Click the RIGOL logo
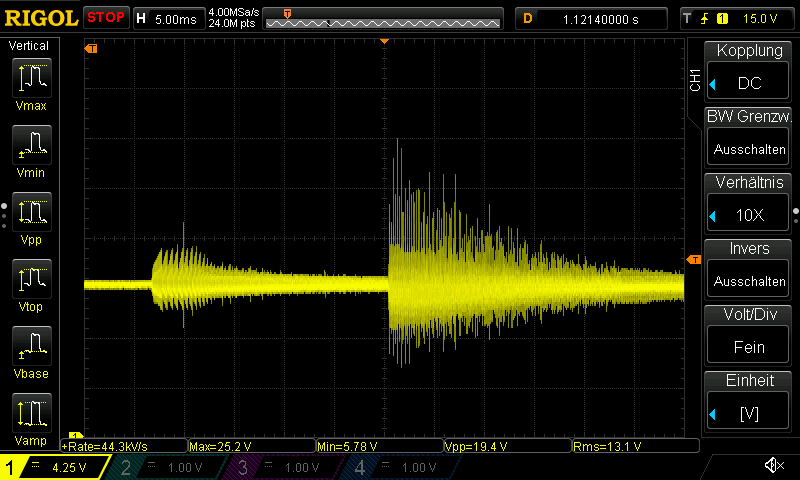The image size is (800, 480). click(40, 18)
